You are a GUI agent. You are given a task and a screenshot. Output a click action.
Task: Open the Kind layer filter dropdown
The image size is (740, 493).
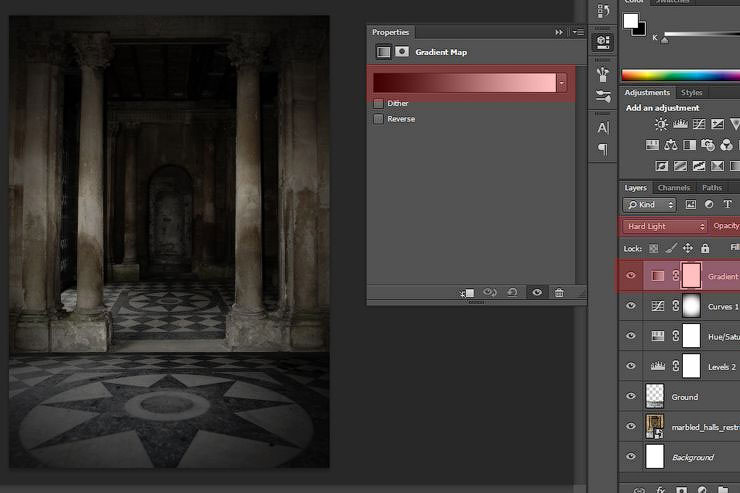point(649,205)
